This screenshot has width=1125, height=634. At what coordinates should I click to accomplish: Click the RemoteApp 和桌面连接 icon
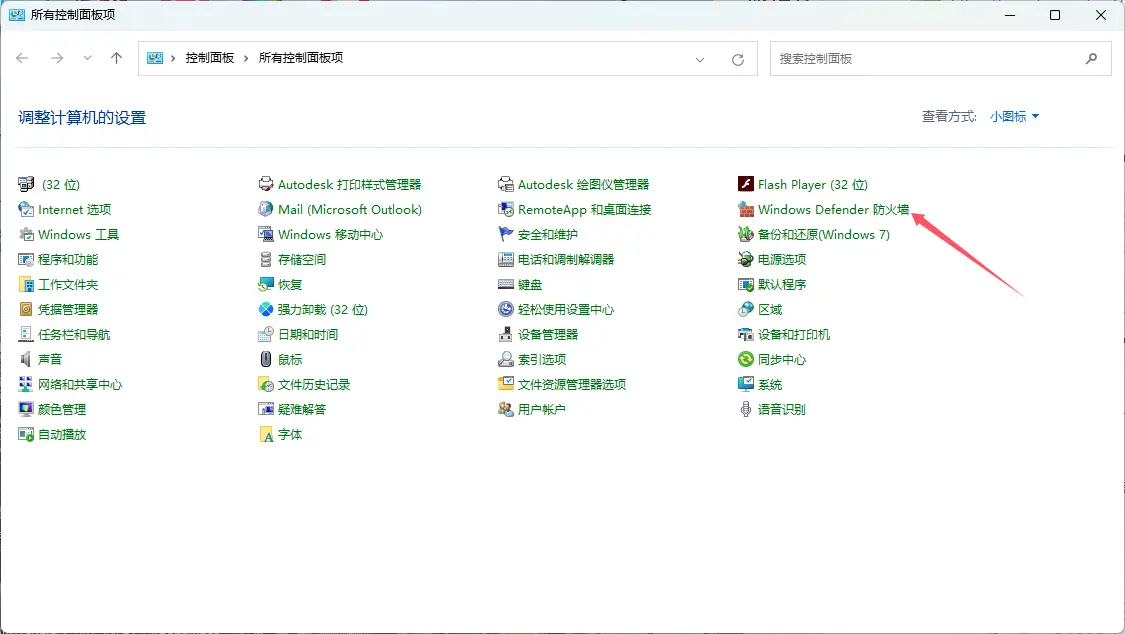coord(506,209)
